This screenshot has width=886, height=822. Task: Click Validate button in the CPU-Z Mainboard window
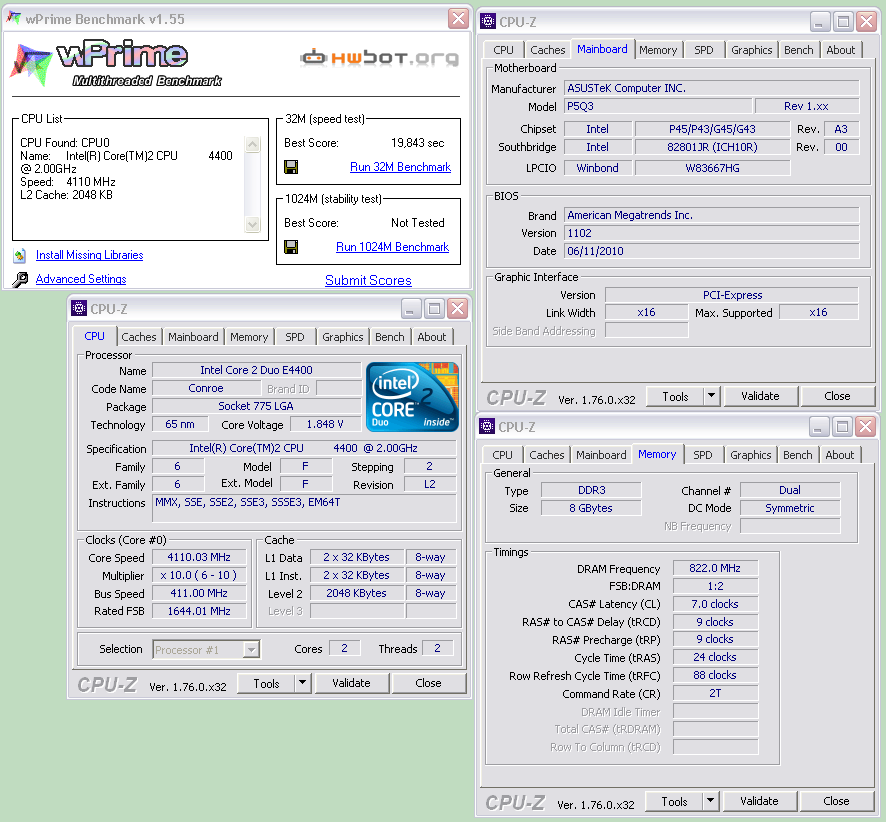pyautogui.click(x=761, y=395)
